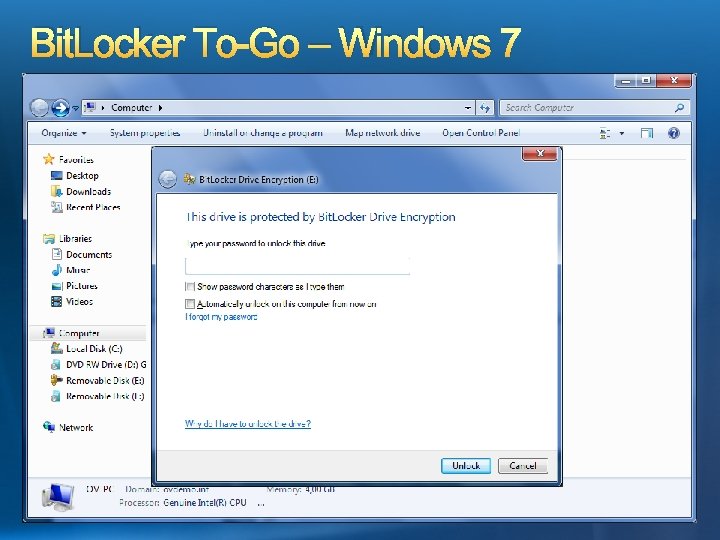Expand the arrow after Computer in address bar
The image size is (720, 540).
pyautogui.click(x=160, y=108)
